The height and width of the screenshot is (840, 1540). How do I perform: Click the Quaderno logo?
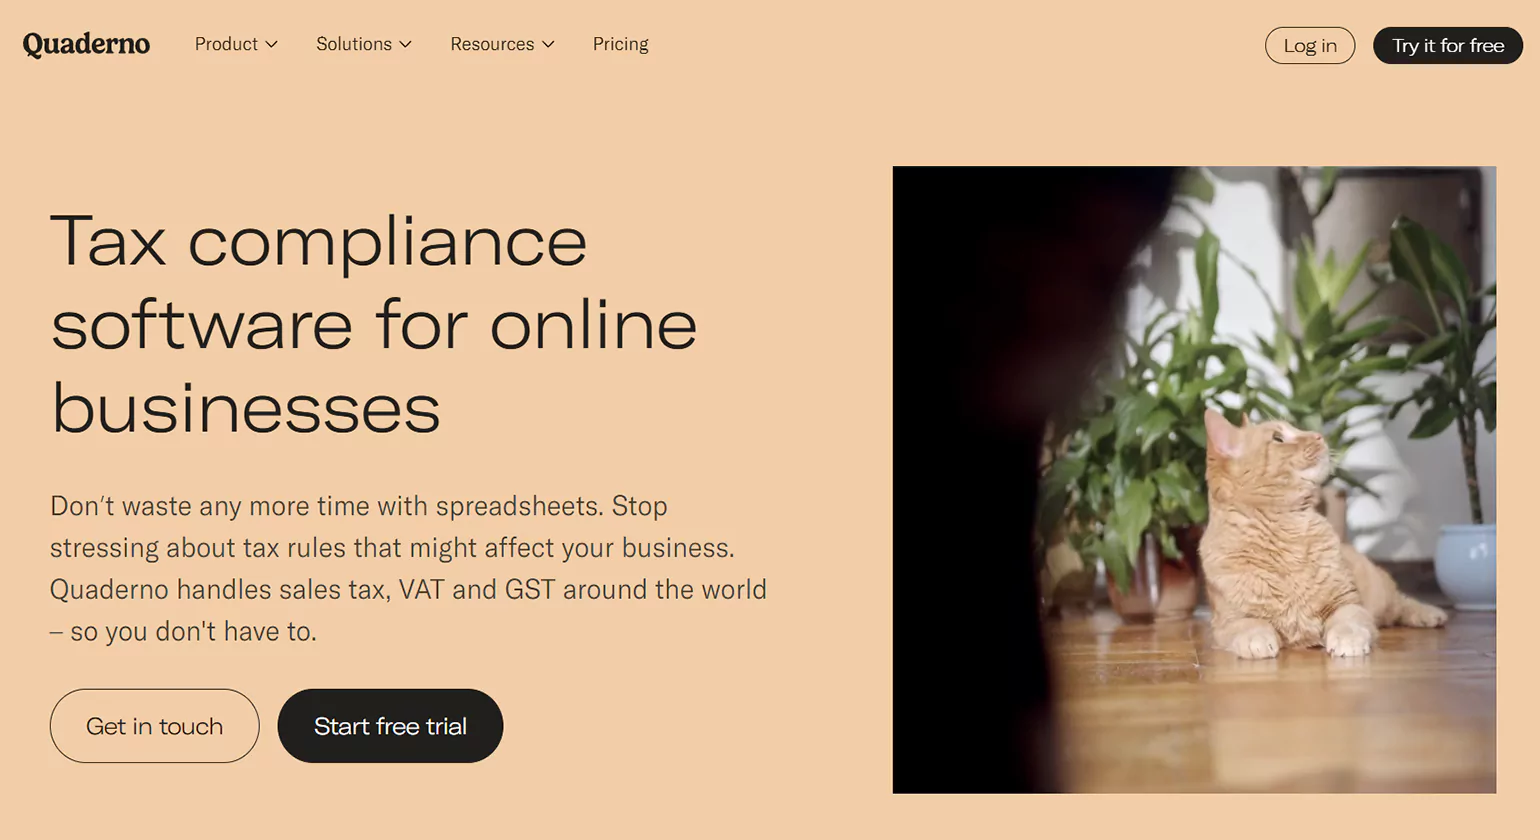pyautogui.click(x=86, y=44)
